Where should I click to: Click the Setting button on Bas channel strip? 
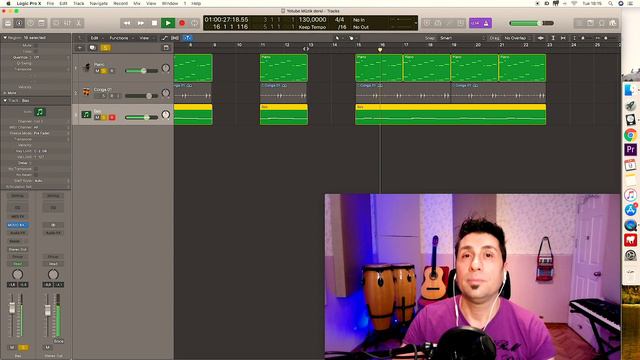tap(18, 196)
